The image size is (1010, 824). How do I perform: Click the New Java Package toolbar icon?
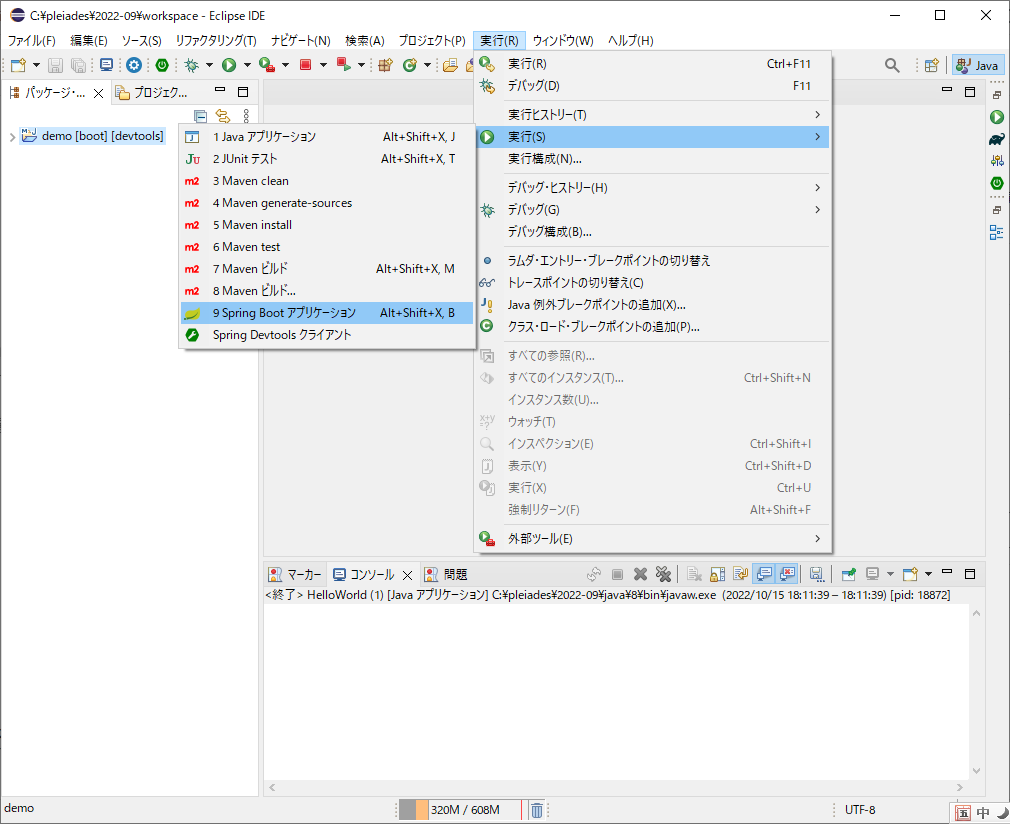(x=385, y=65)
